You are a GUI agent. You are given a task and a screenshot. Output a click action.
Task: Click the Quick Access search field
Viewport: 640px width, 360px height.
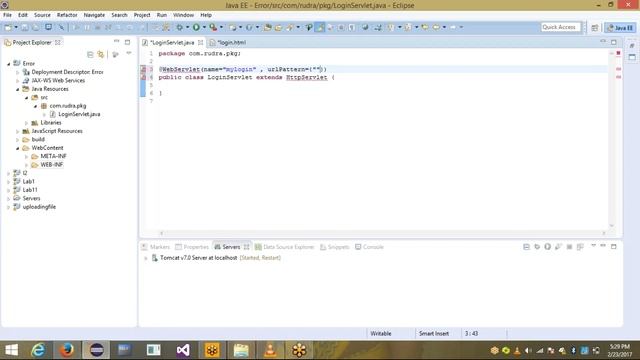(x=560, y=27)
